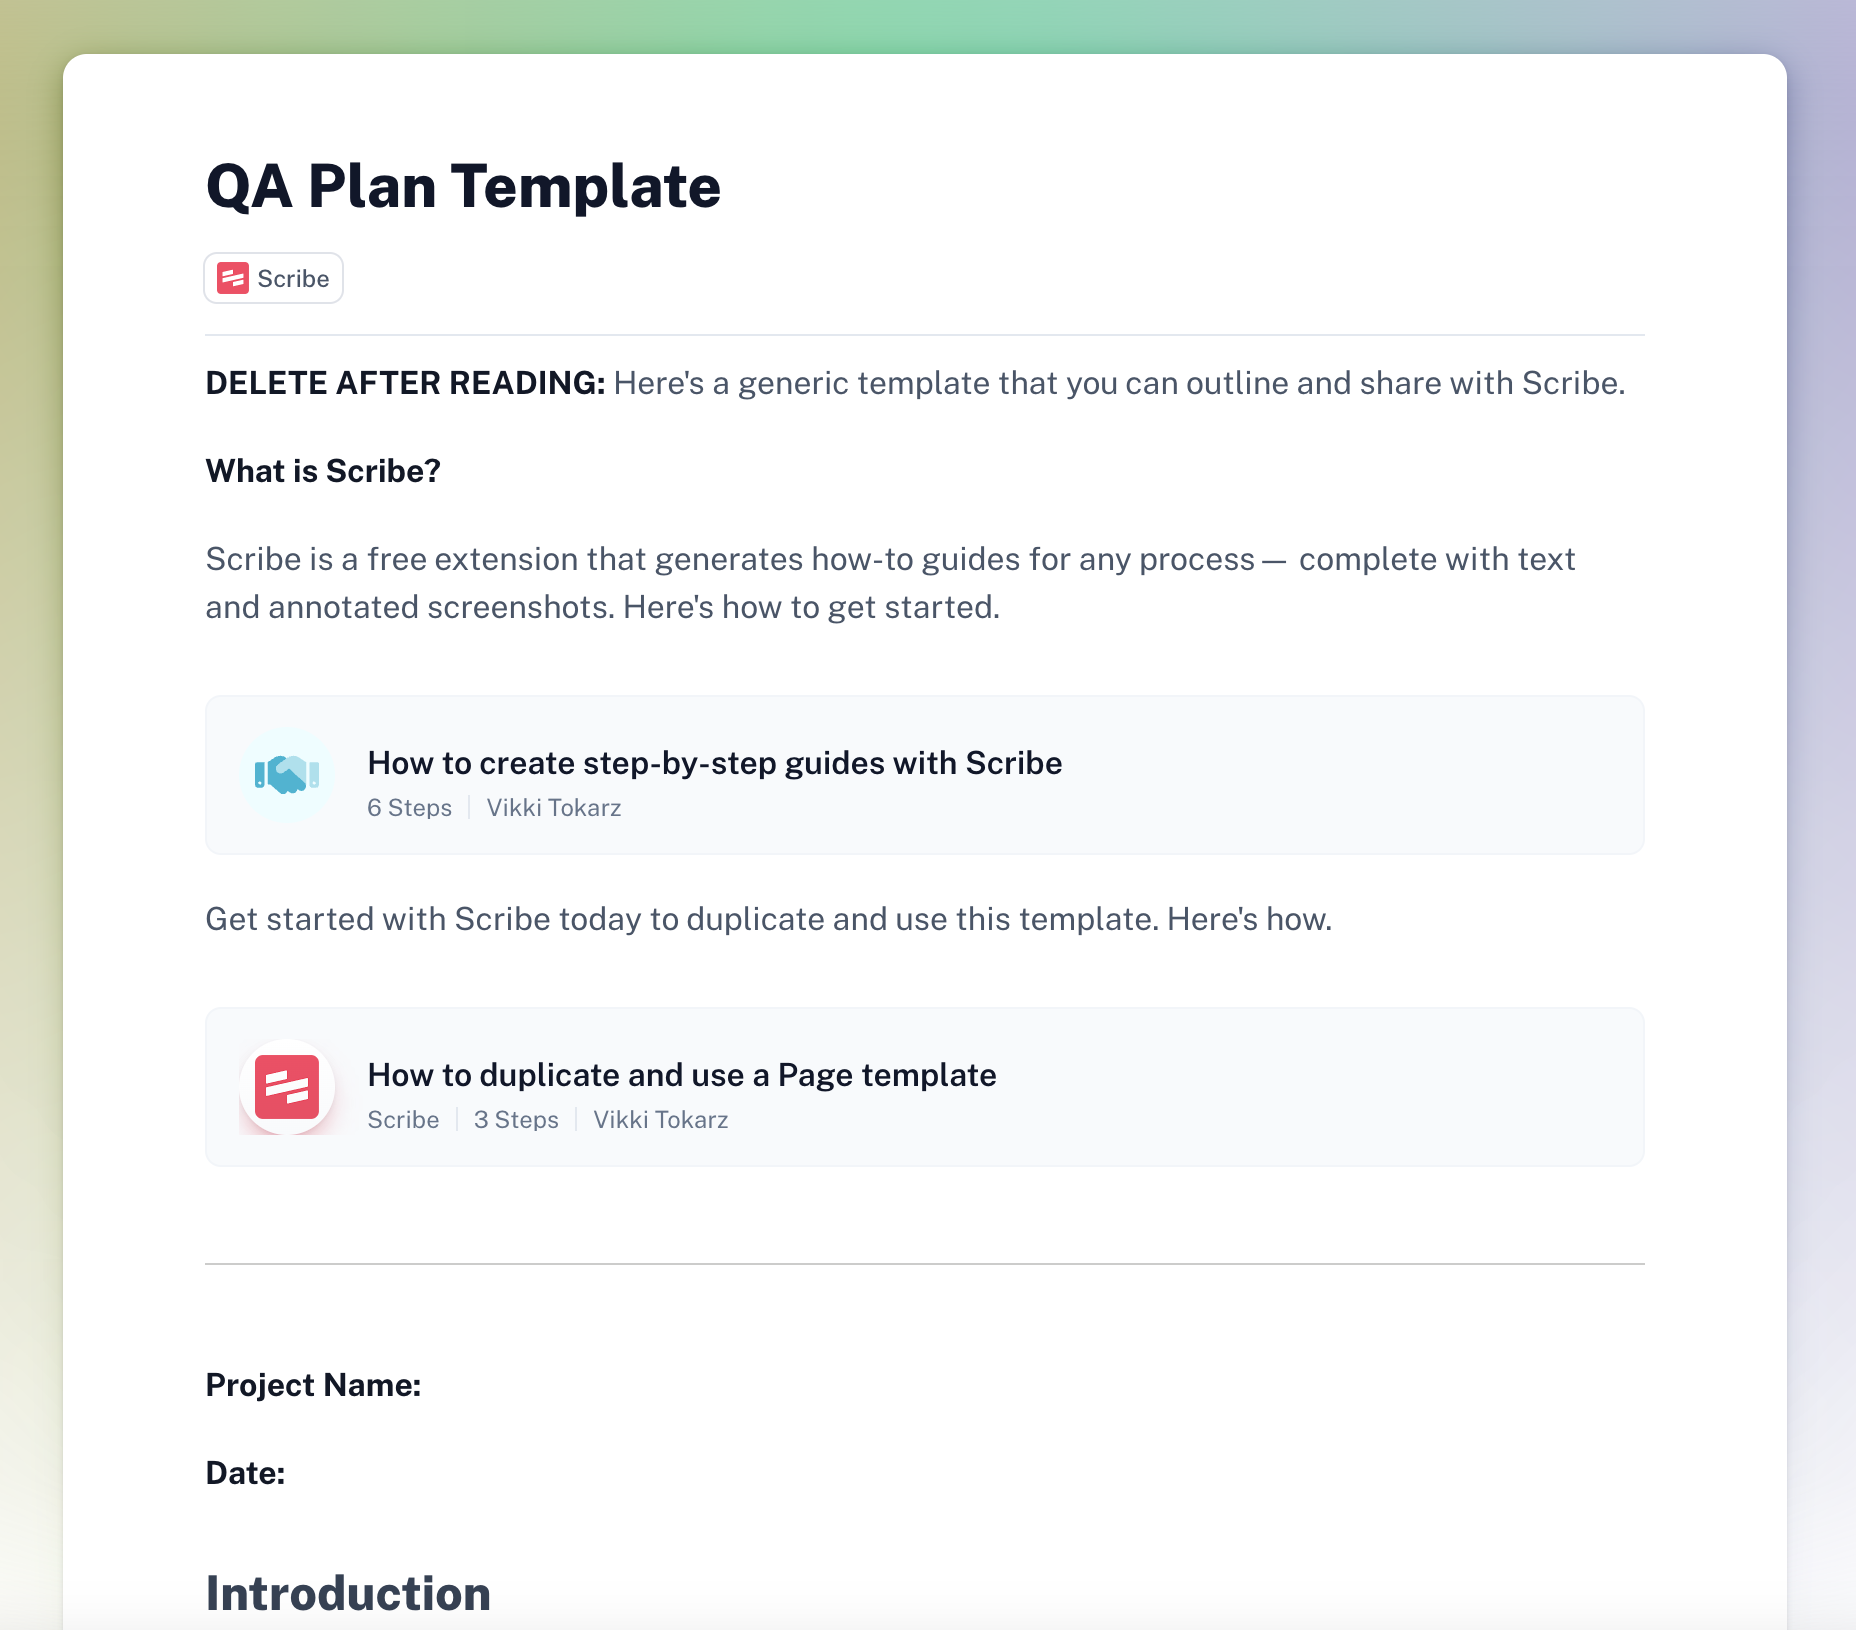Viewport: 1856px width, 1630px height.
Task: Click the 'Introduction' section heading
Action: tap(348, 1593)
